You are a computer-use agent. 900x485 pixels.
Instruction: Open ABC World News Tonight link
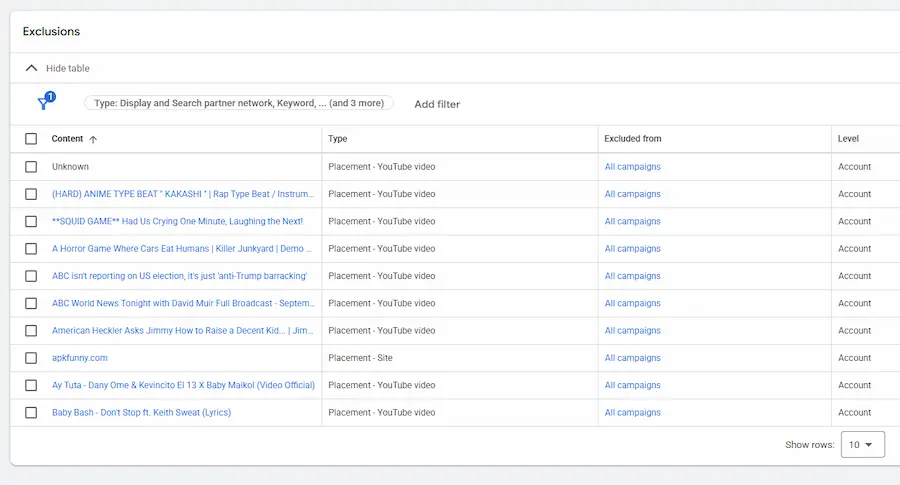pyautogui.click(x=184, y=303)
